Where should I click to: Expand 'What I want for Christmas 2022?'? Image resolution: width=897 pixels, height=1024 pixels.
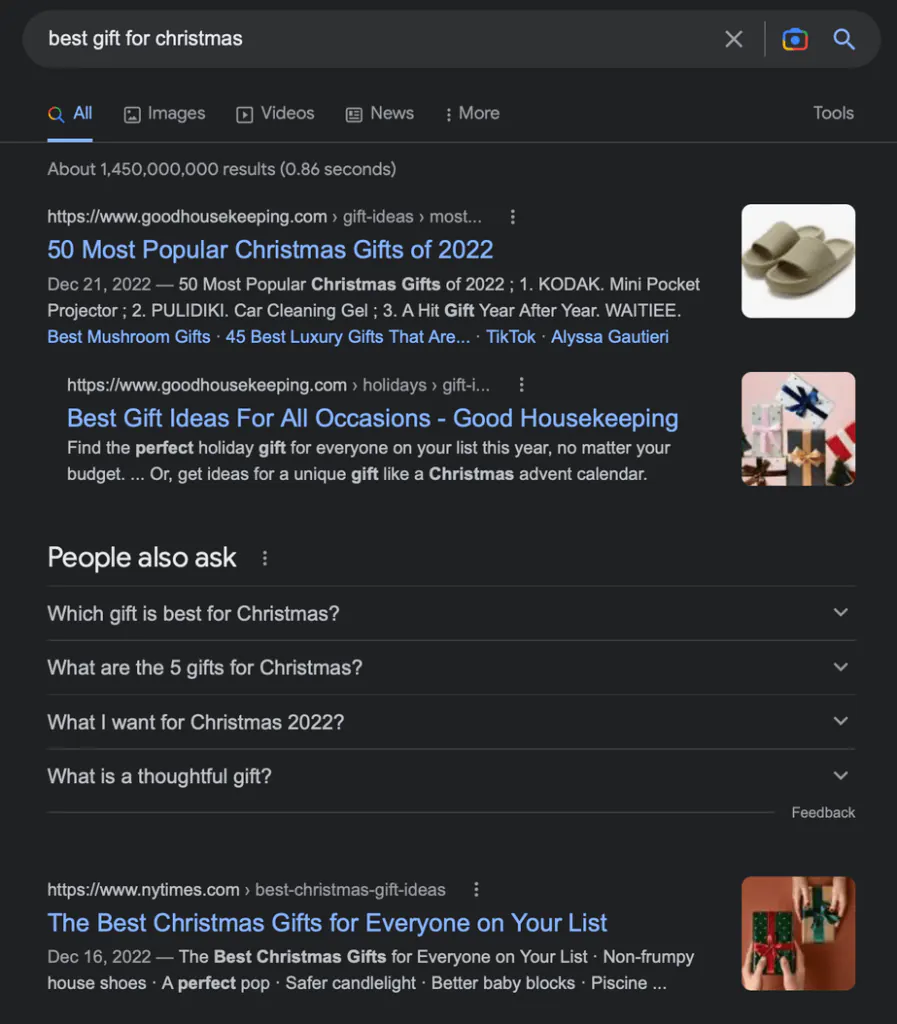pyautogui.click(x=451, y=722)
